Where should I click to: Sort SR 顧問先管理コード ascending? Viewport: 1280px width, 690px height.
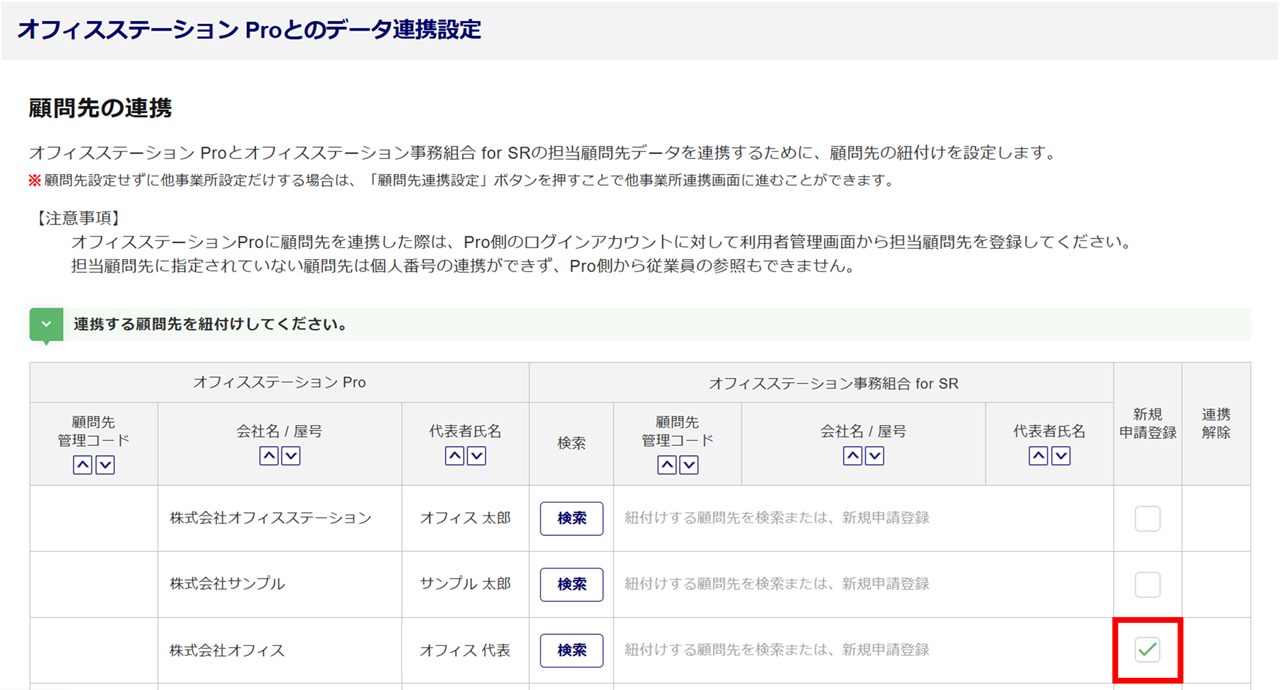[667, 465]
